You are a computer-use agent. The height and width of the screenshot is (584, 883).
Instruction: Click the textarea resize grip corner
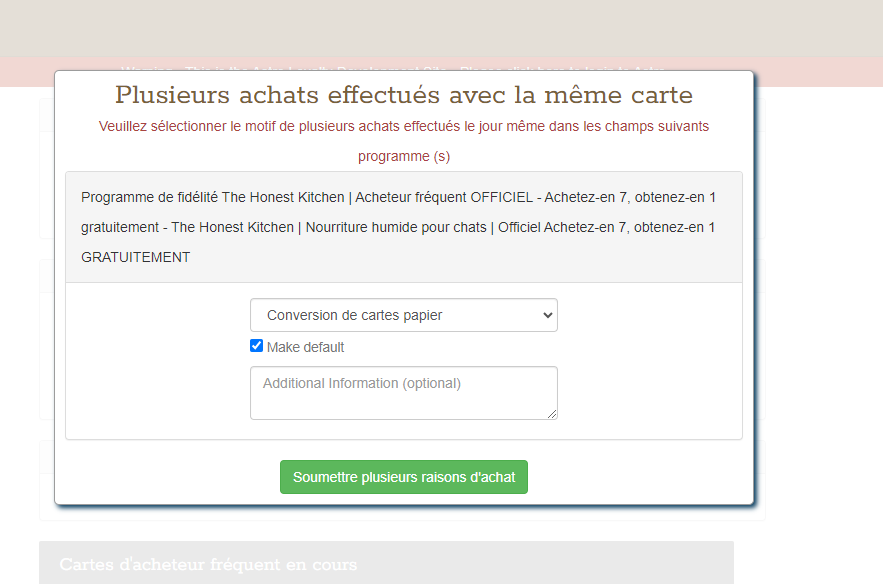[x=551, y=413]
